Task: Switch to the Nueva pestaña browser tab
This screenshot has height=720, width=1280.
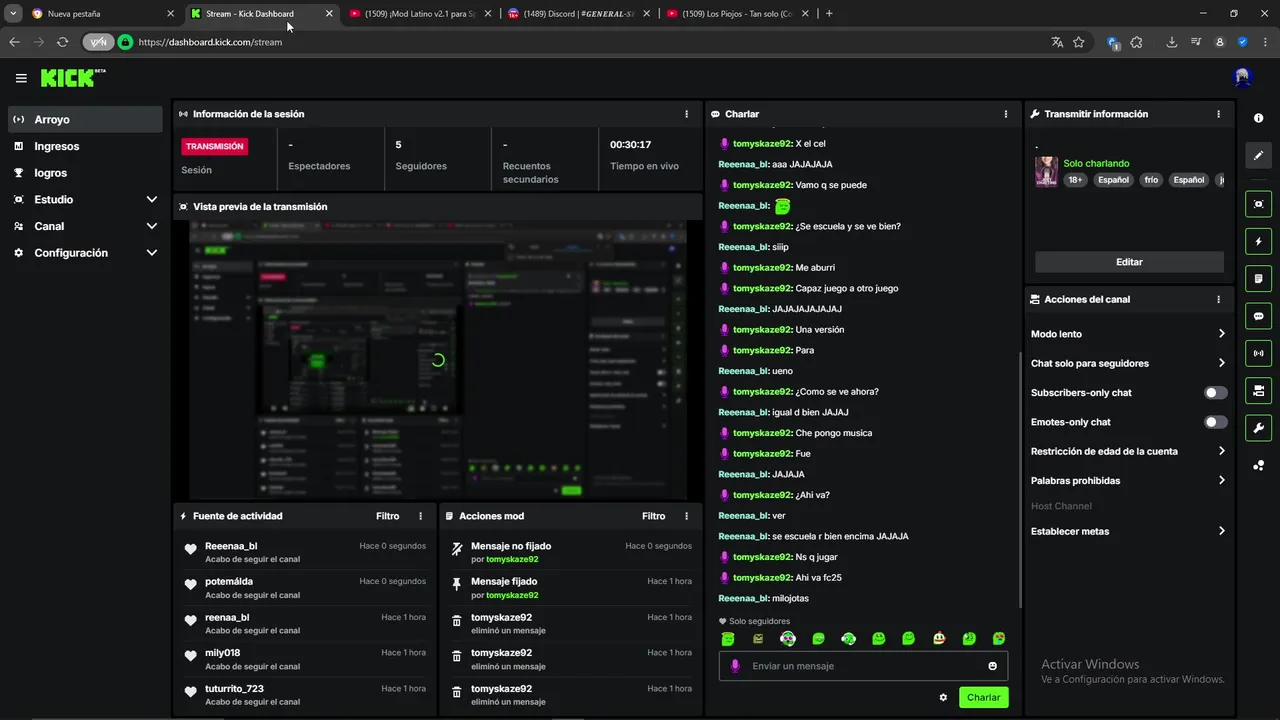Action: (100, 14)
